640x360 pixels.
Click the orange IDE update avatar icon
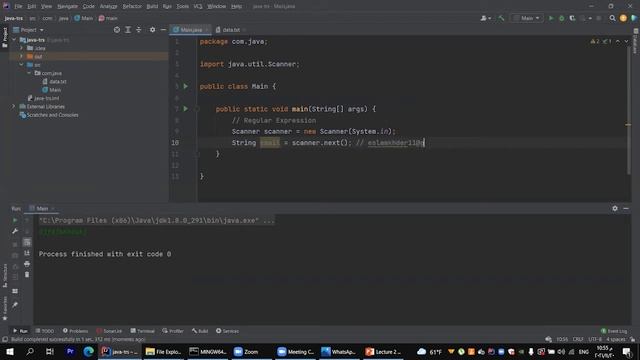(x=623, y=18)
